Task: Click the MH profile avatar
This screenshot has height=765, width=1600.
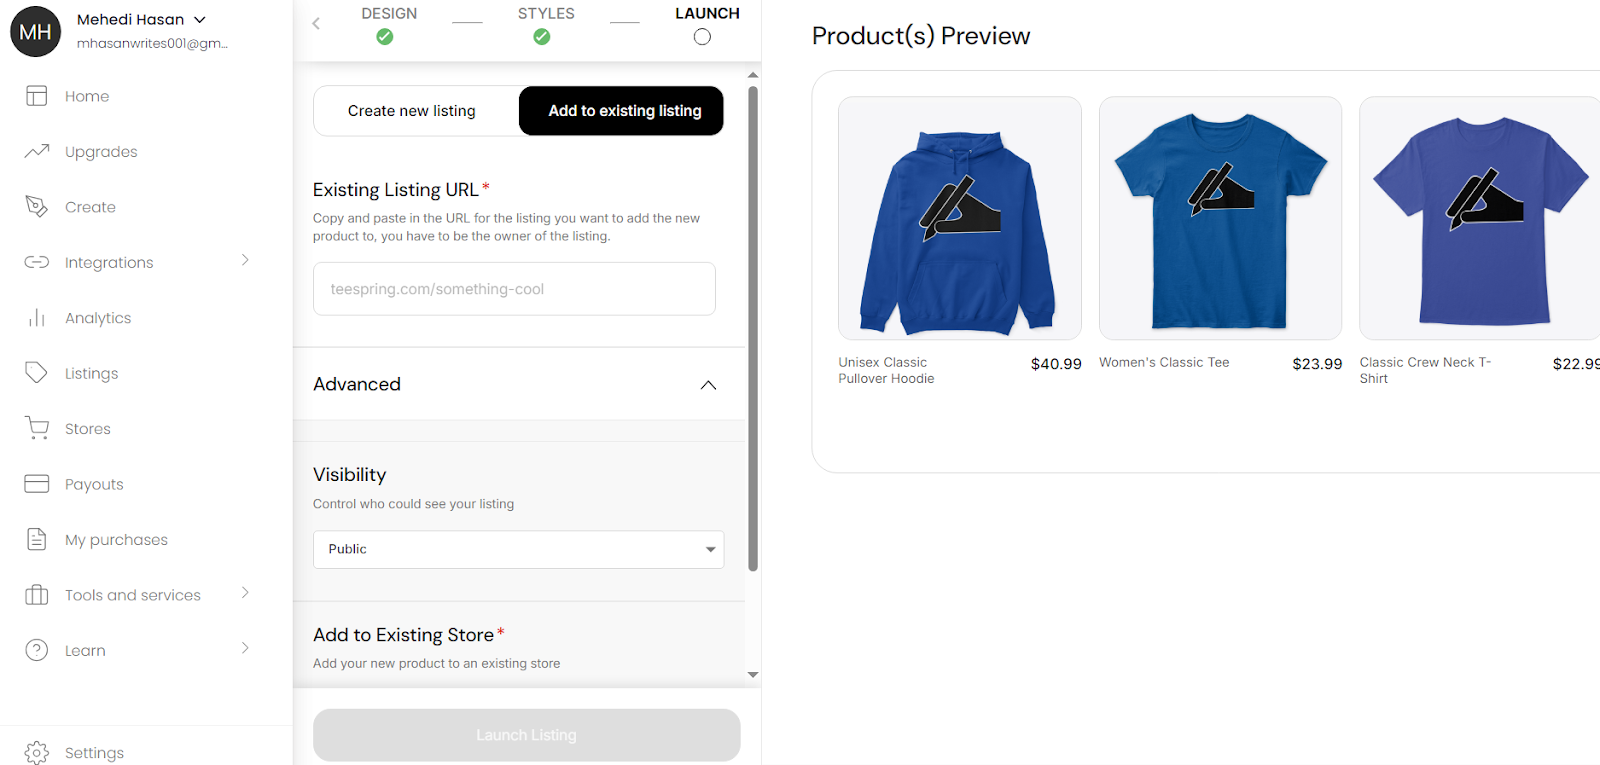Action: click(x=35, y=31)
